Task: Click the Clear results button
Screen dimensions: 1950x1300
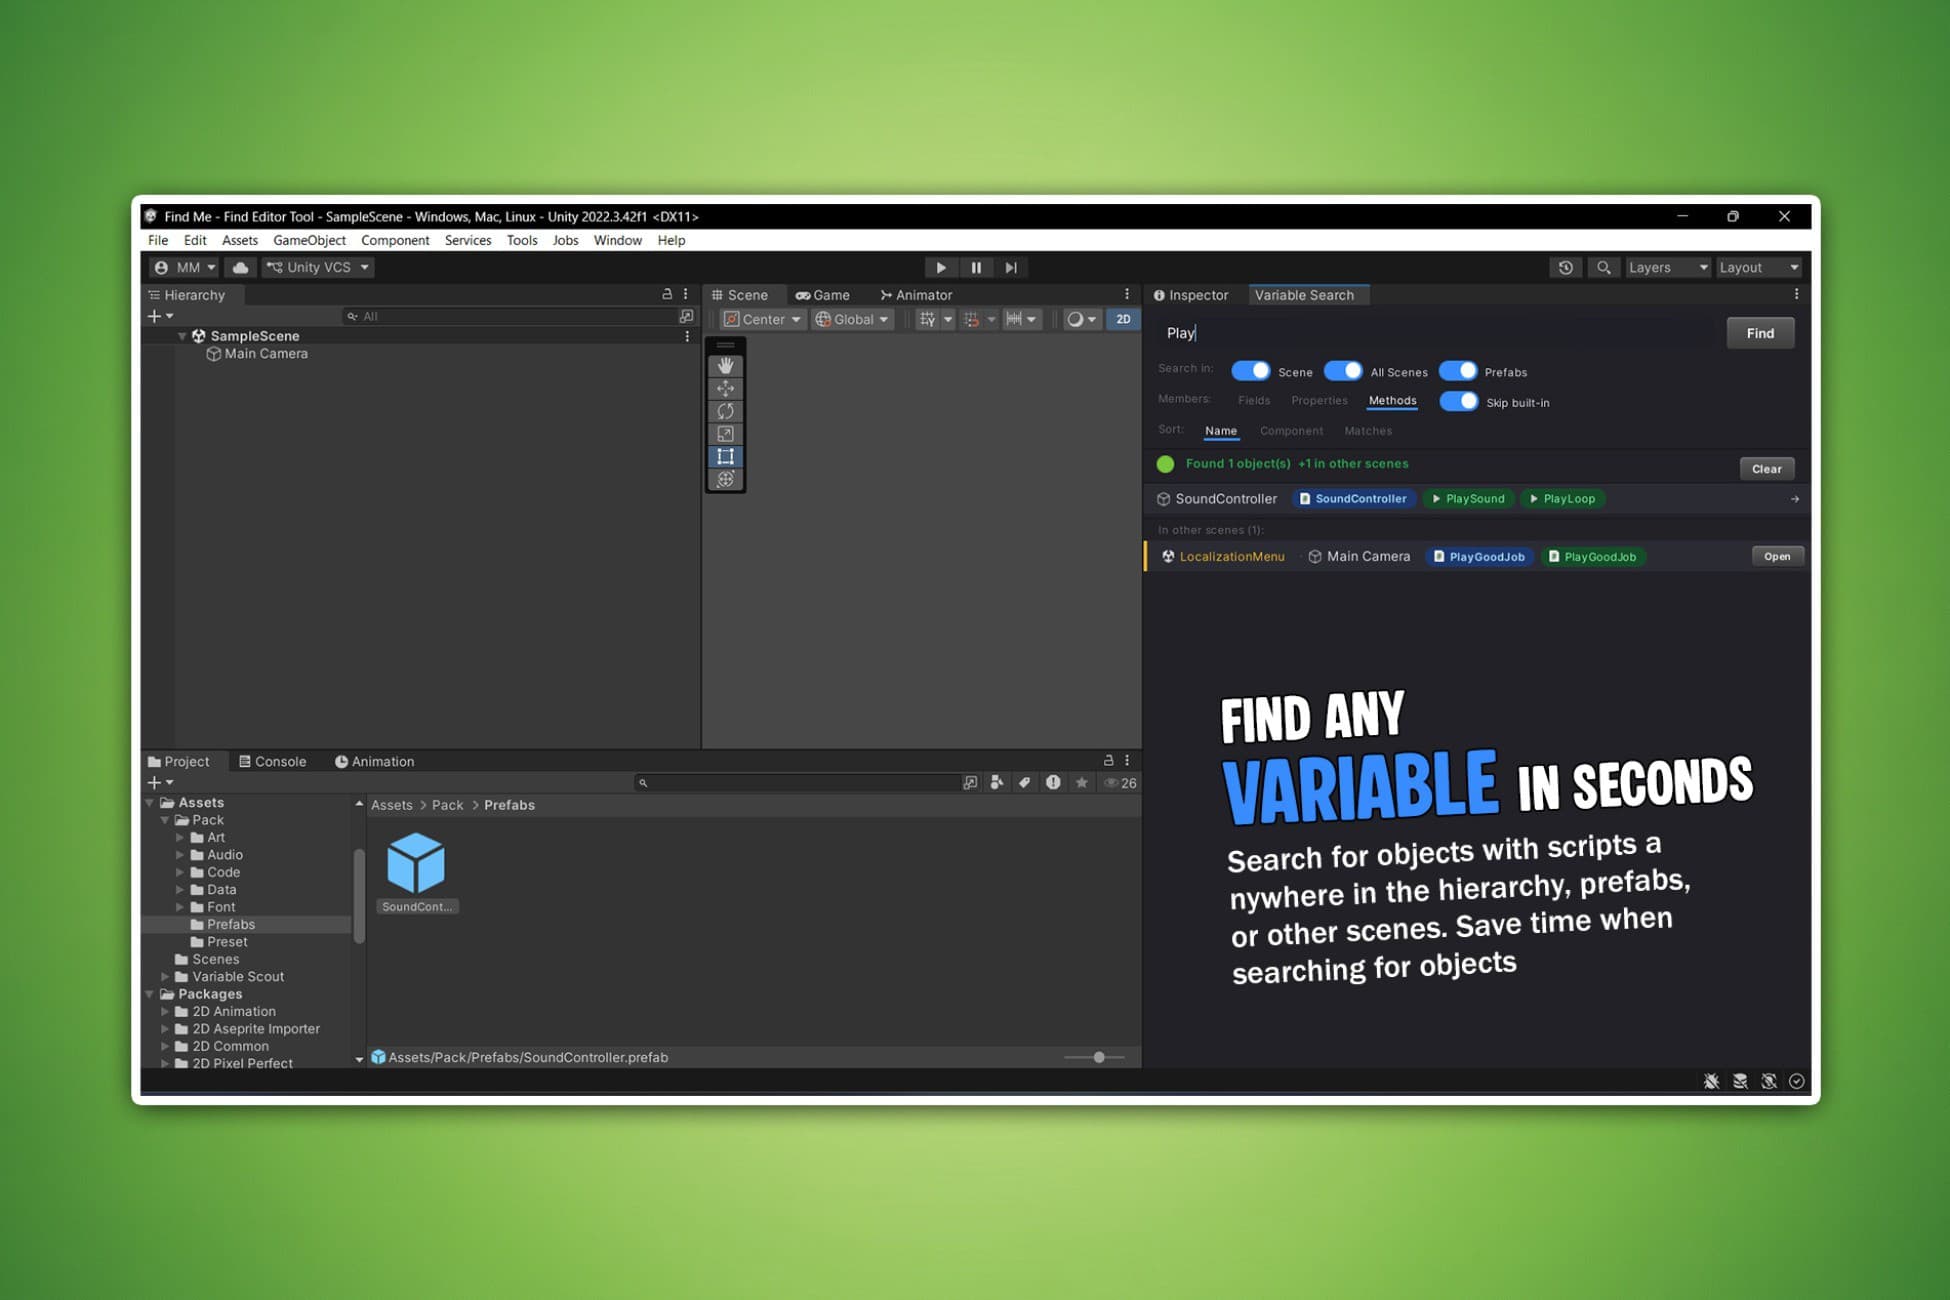Action: click(x=1766, y=469)
